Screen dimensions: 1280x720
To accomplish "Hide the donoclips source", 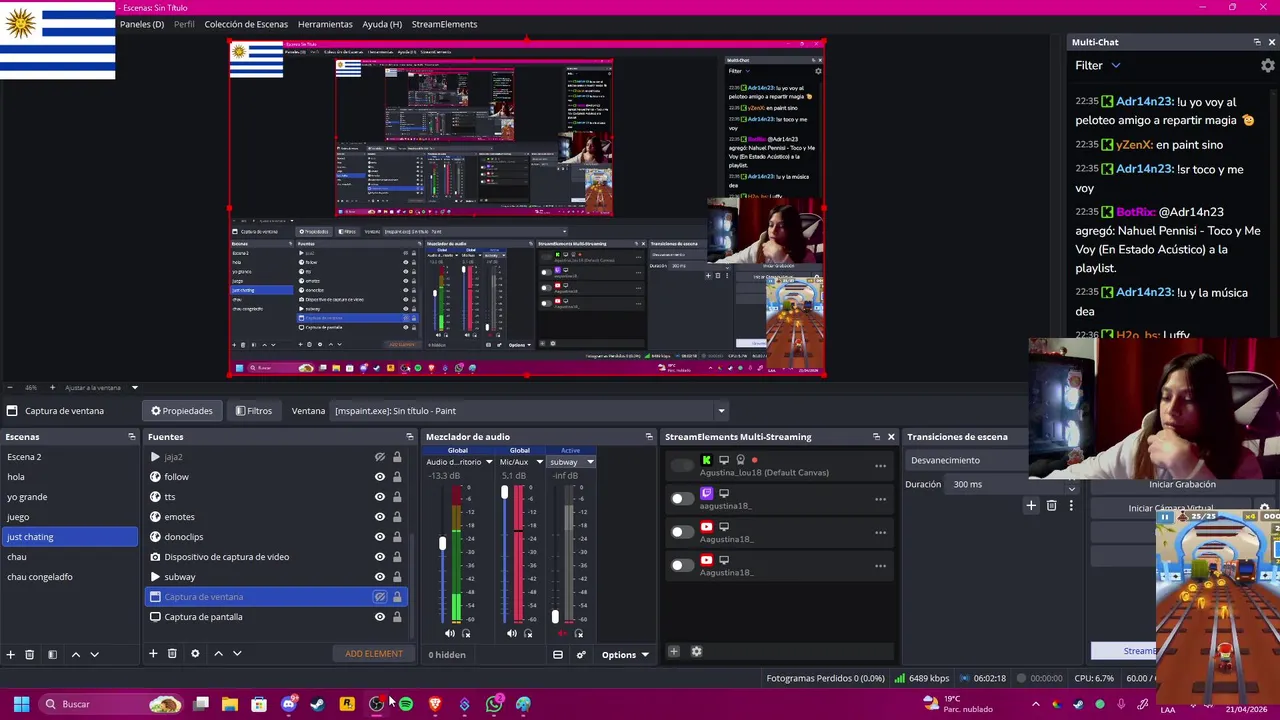I will (380, 537).
